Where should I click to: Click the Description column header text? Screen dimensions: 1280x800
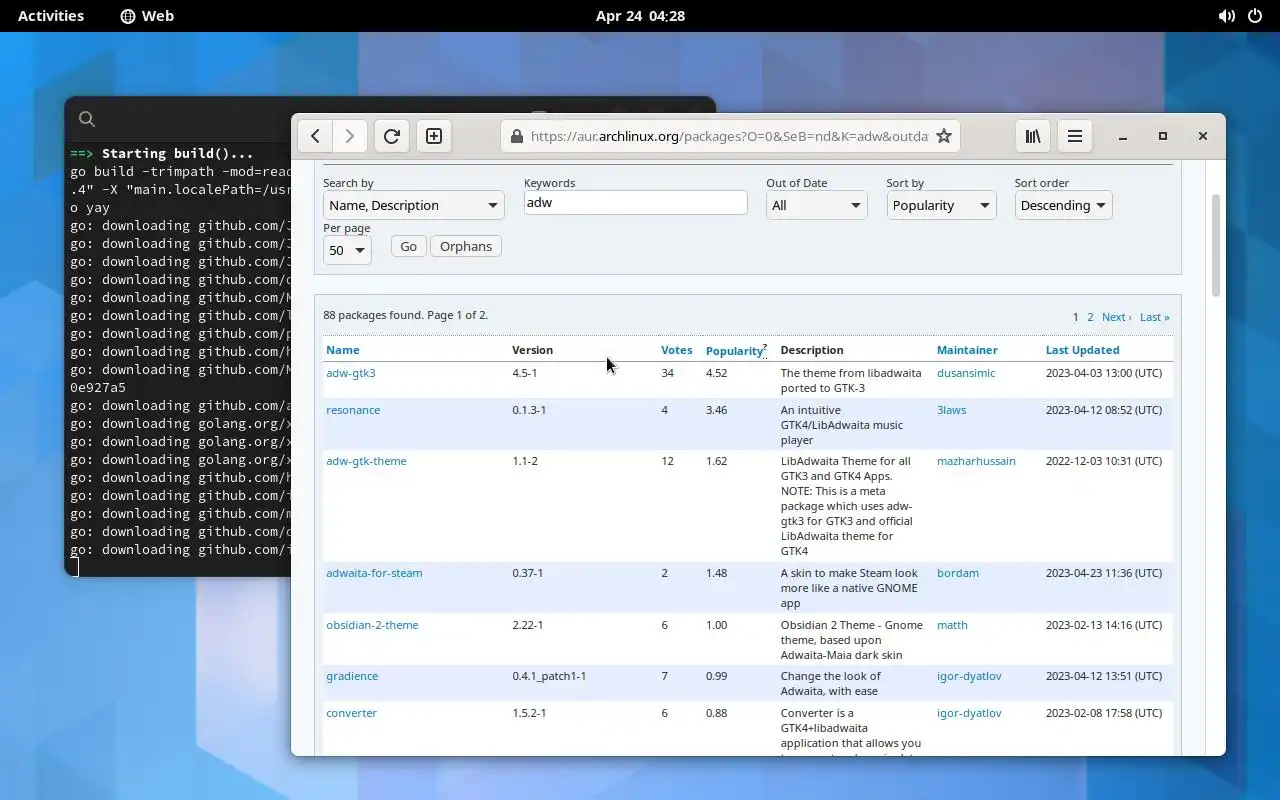point(812,350)
